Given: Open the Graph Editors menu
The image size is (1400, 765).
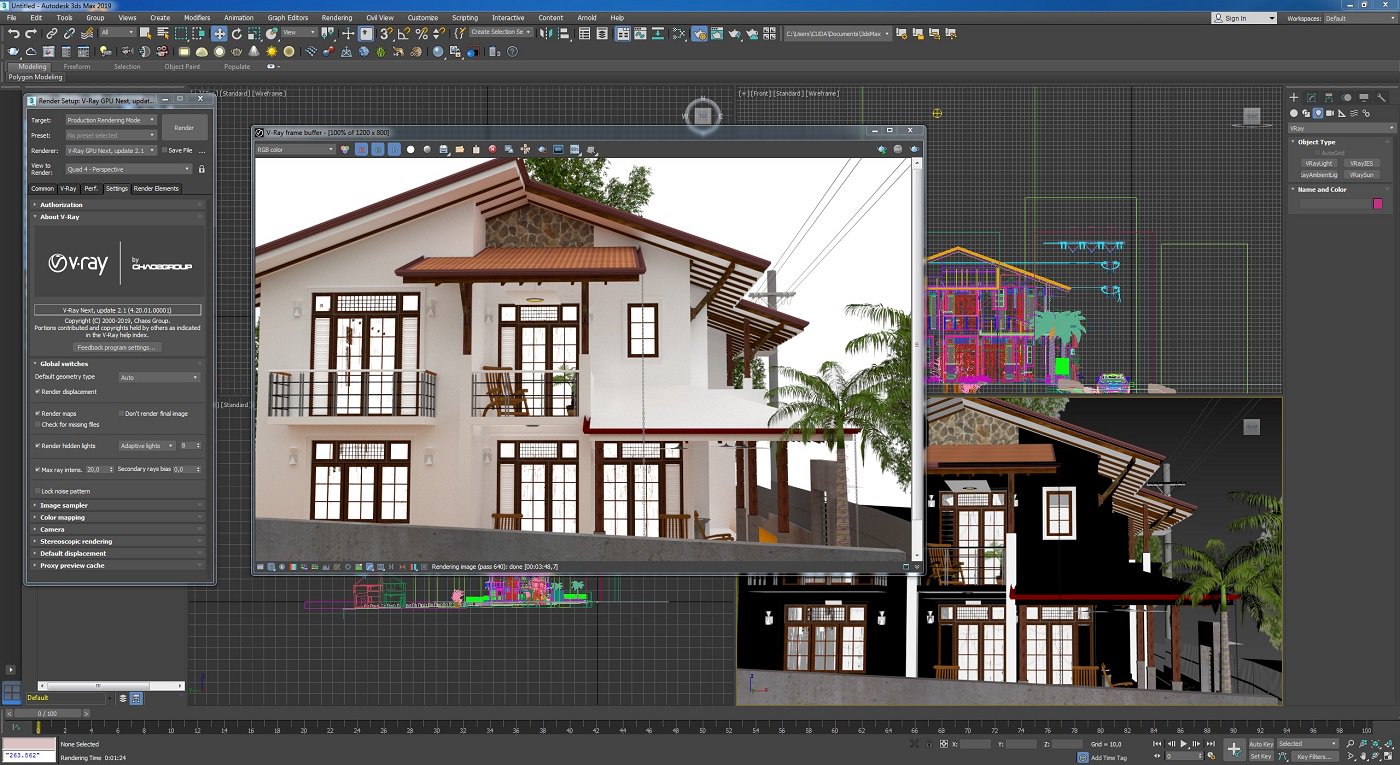Looking at the screenshot, I should point(288,18).
